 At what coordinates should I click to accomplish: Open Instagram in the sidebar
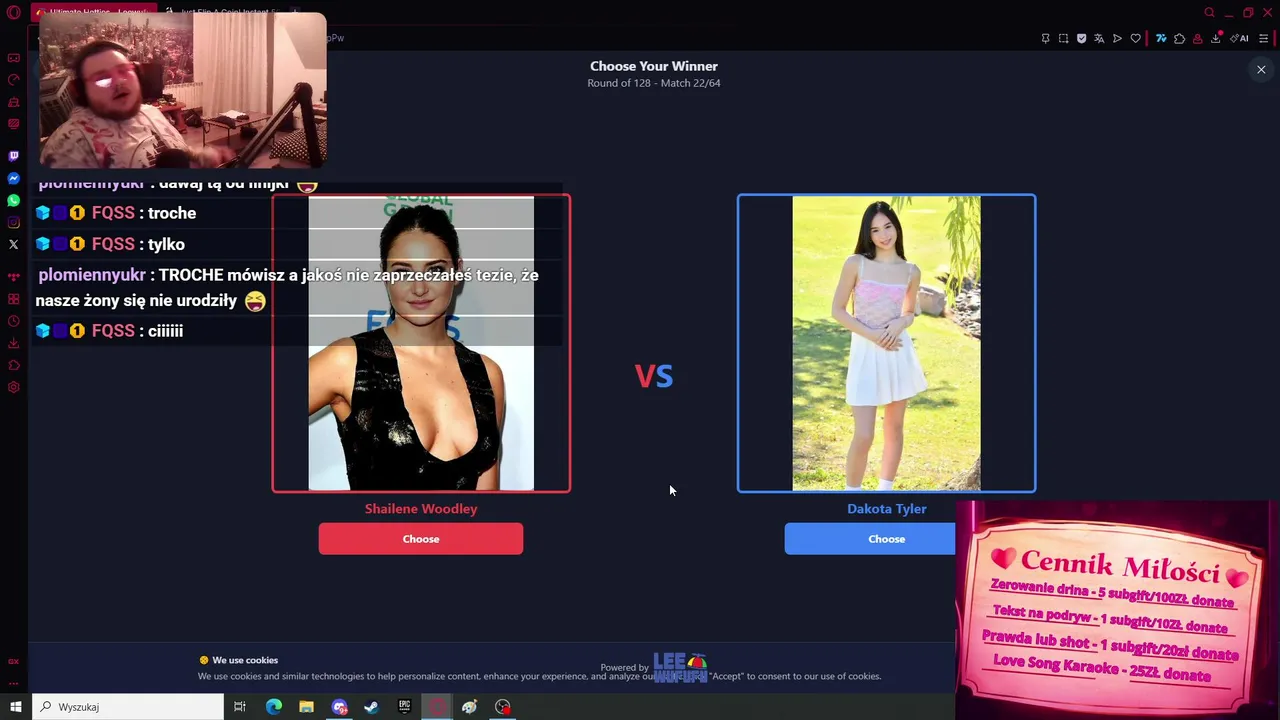(x=14, y=222)
